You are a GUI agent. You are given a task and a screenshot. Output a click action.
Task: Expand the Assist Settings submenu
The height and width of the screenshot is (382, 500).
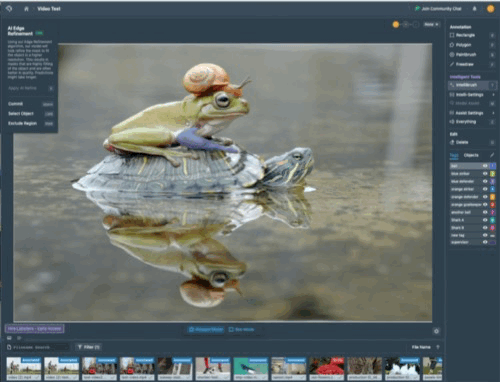coord(472,113)
